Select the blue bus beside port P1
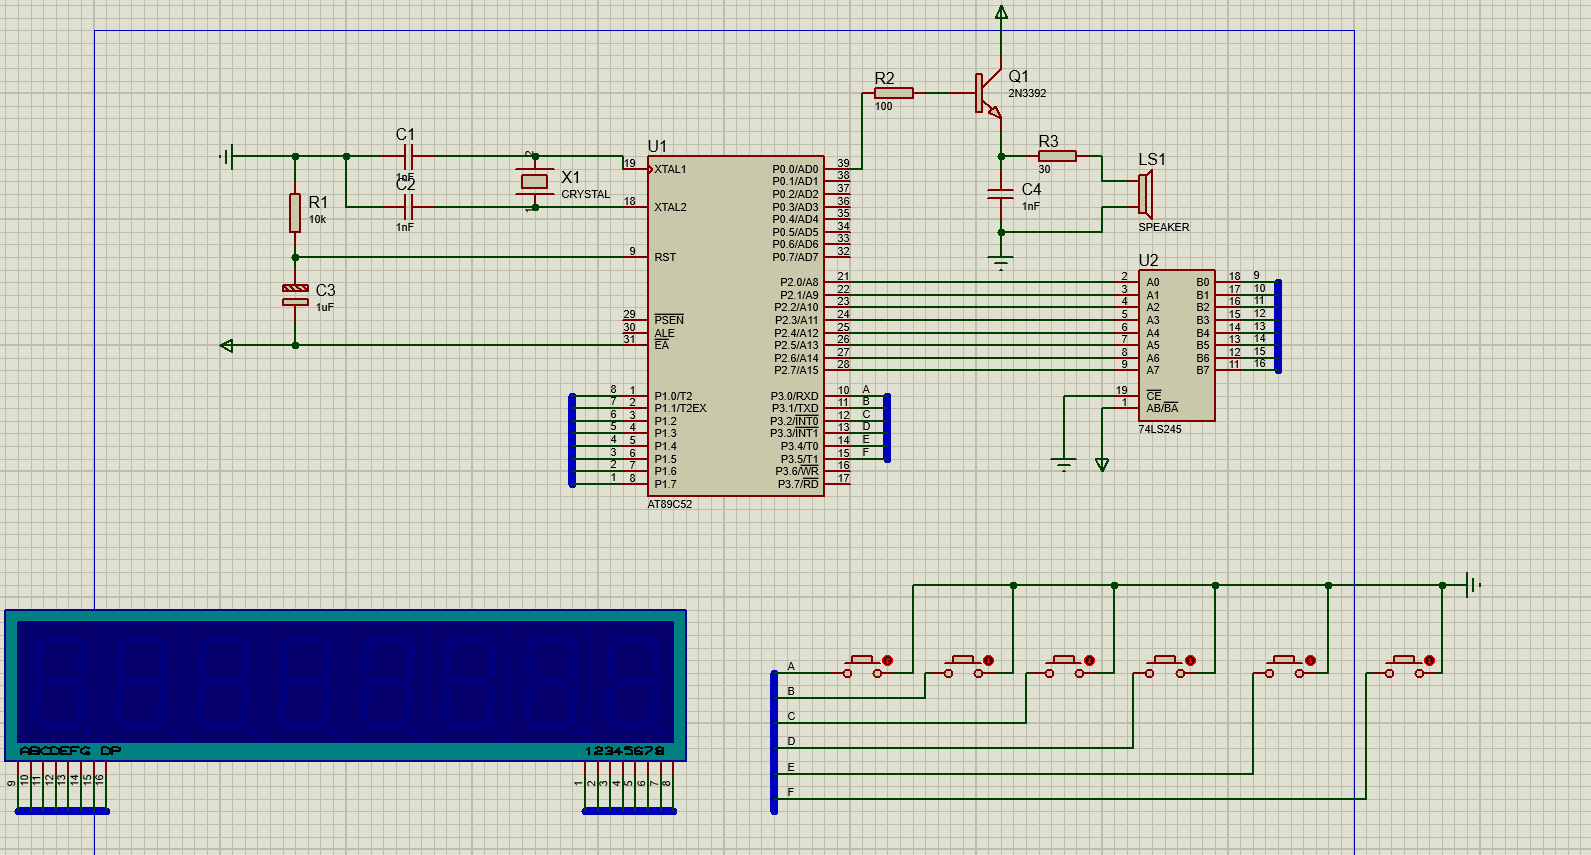Screen dimensions: 1591x855 [572, 440]
